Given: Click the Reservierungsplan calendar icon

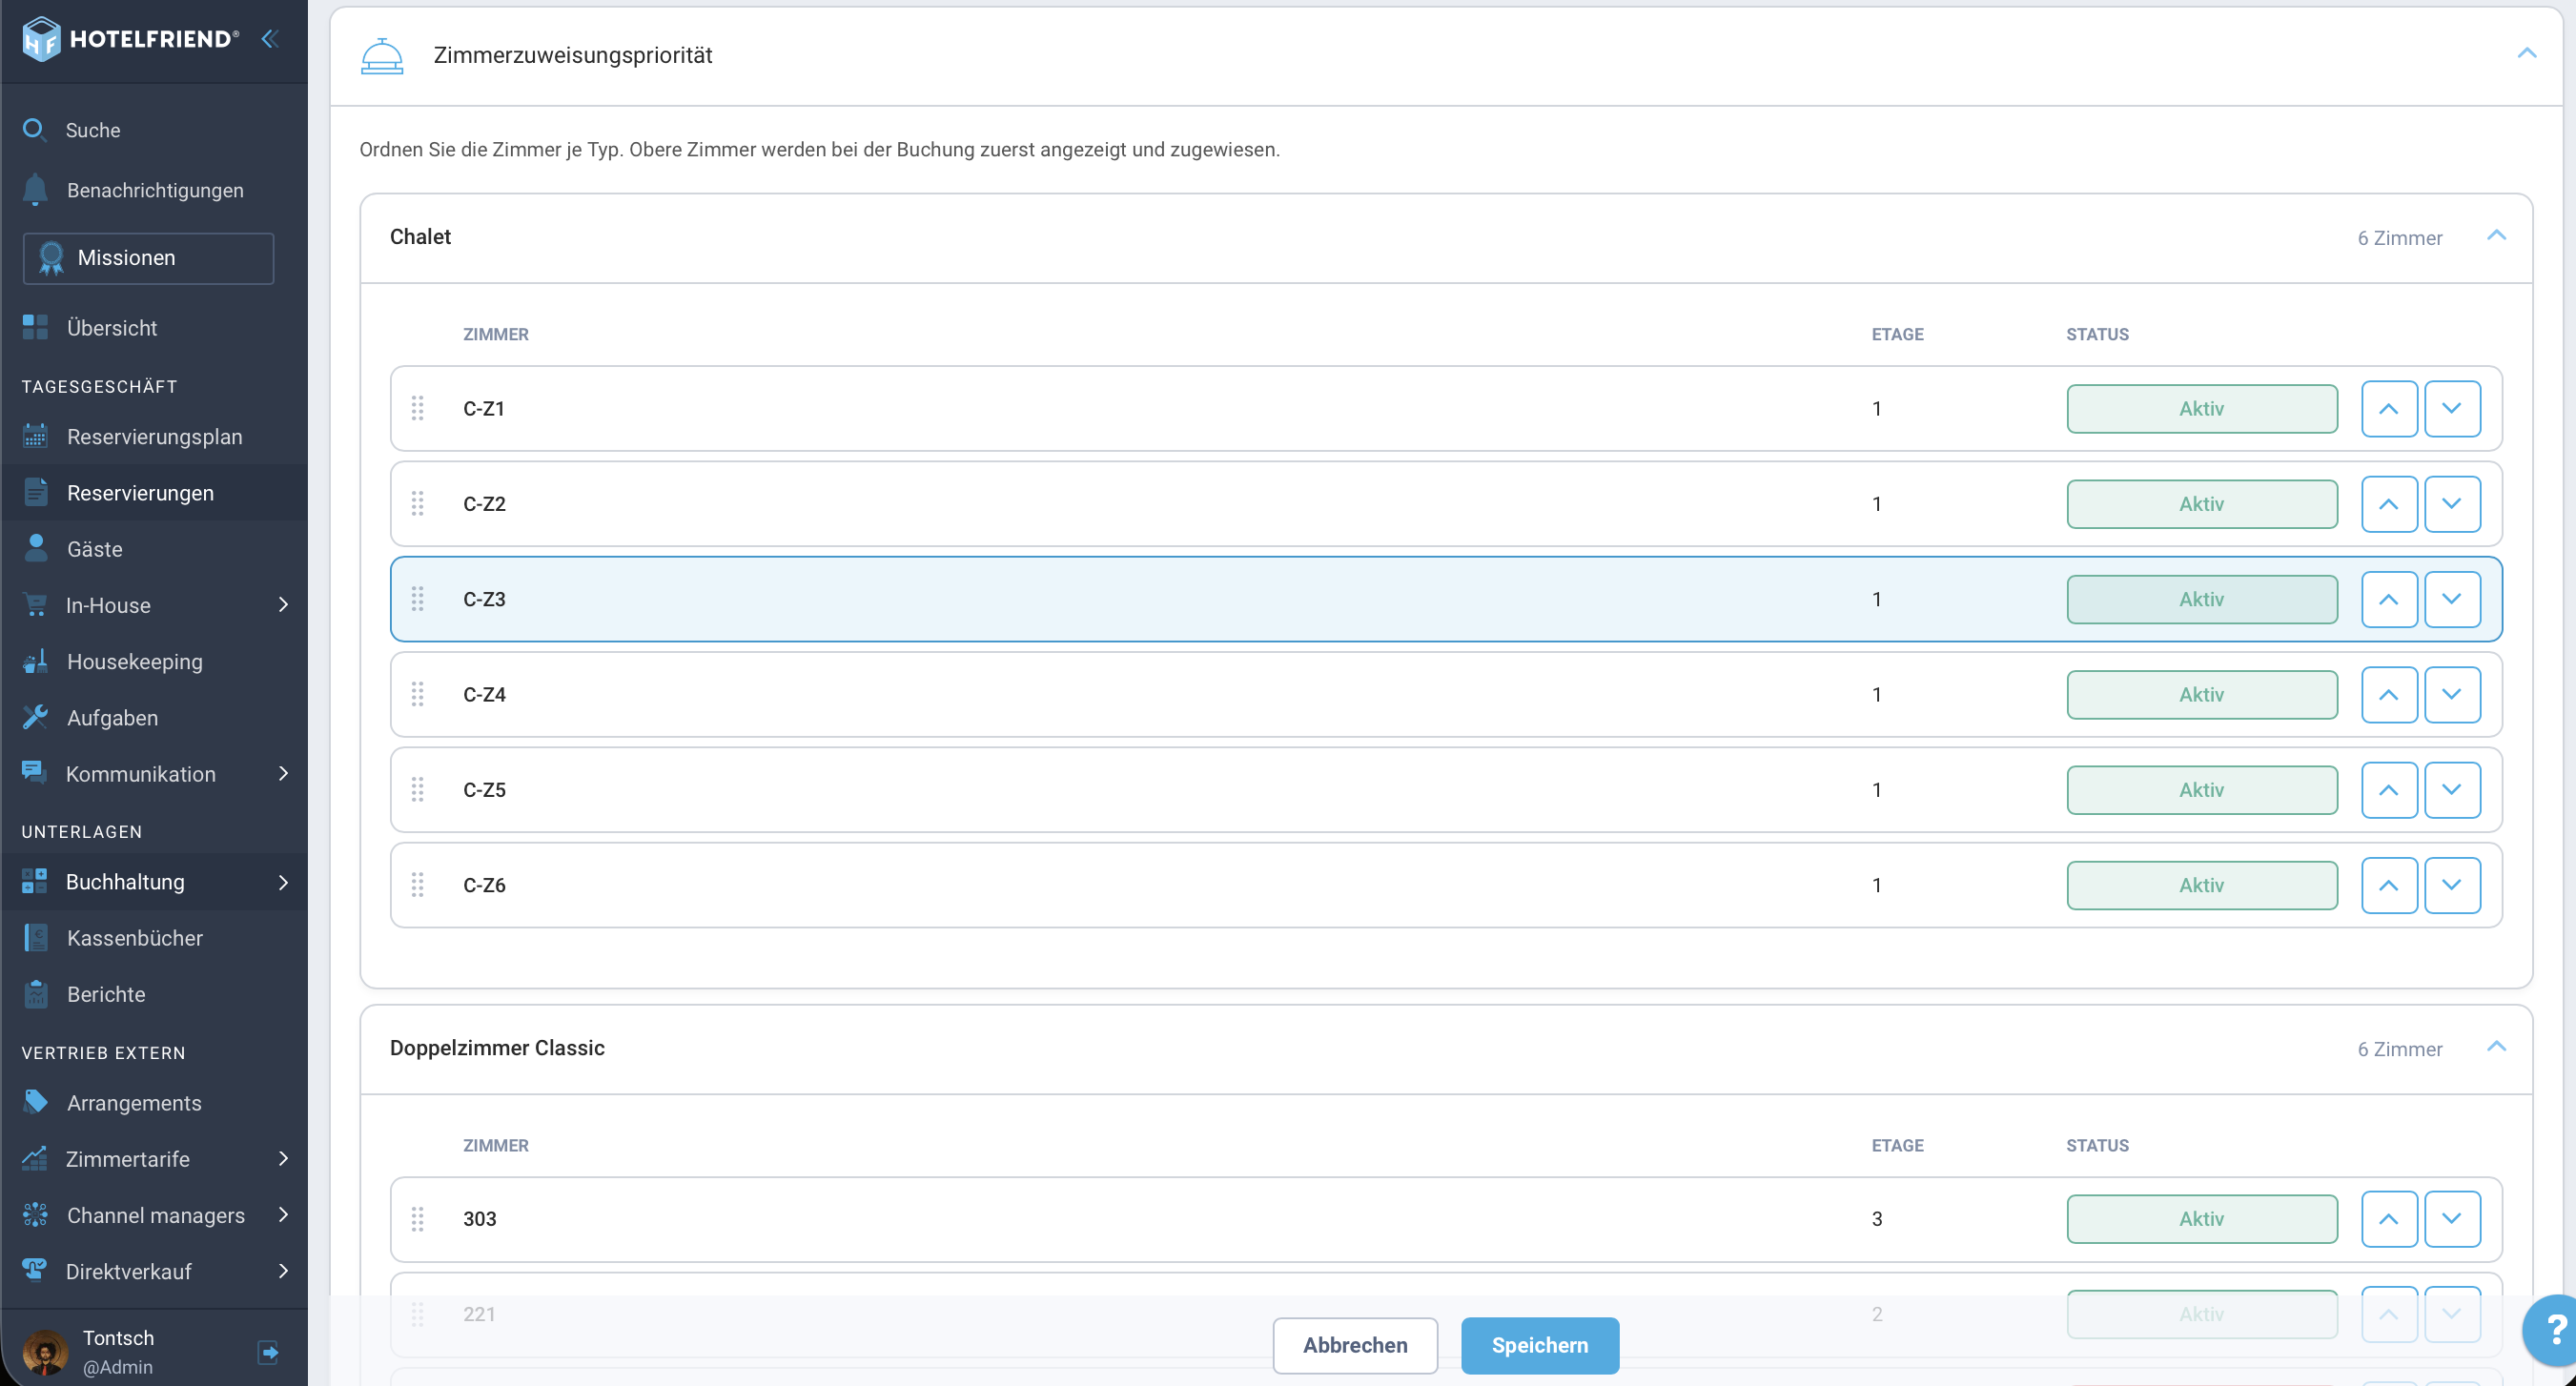Looking at the screenshot, I should coord(35,436).
